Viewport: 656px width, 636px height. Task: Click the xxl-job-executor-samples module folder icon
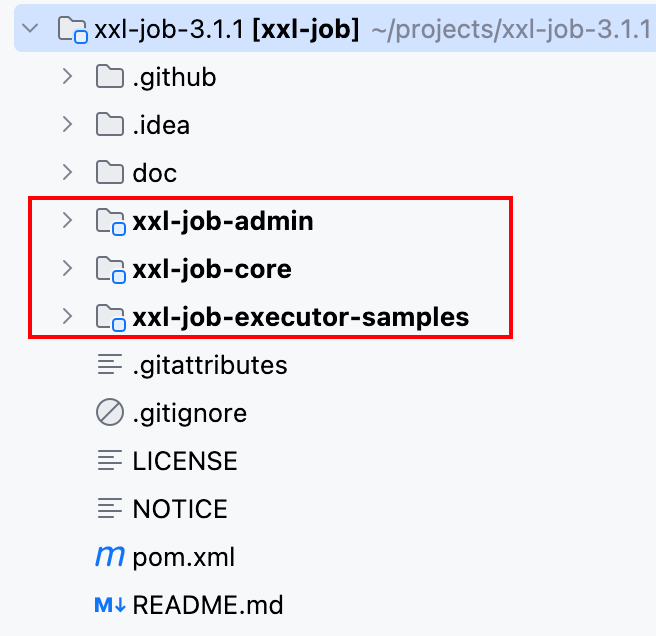[x=110, y=317]
